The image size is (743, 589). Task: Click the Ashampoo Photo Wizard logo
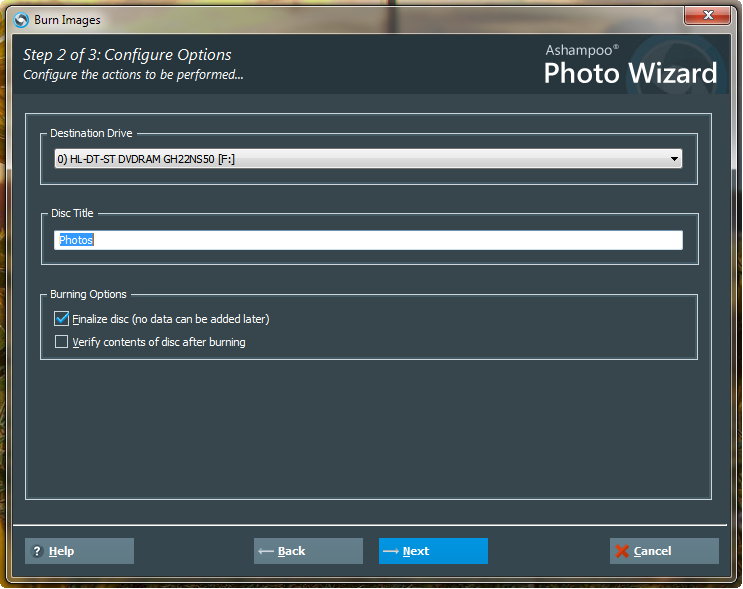coord(630,65)
